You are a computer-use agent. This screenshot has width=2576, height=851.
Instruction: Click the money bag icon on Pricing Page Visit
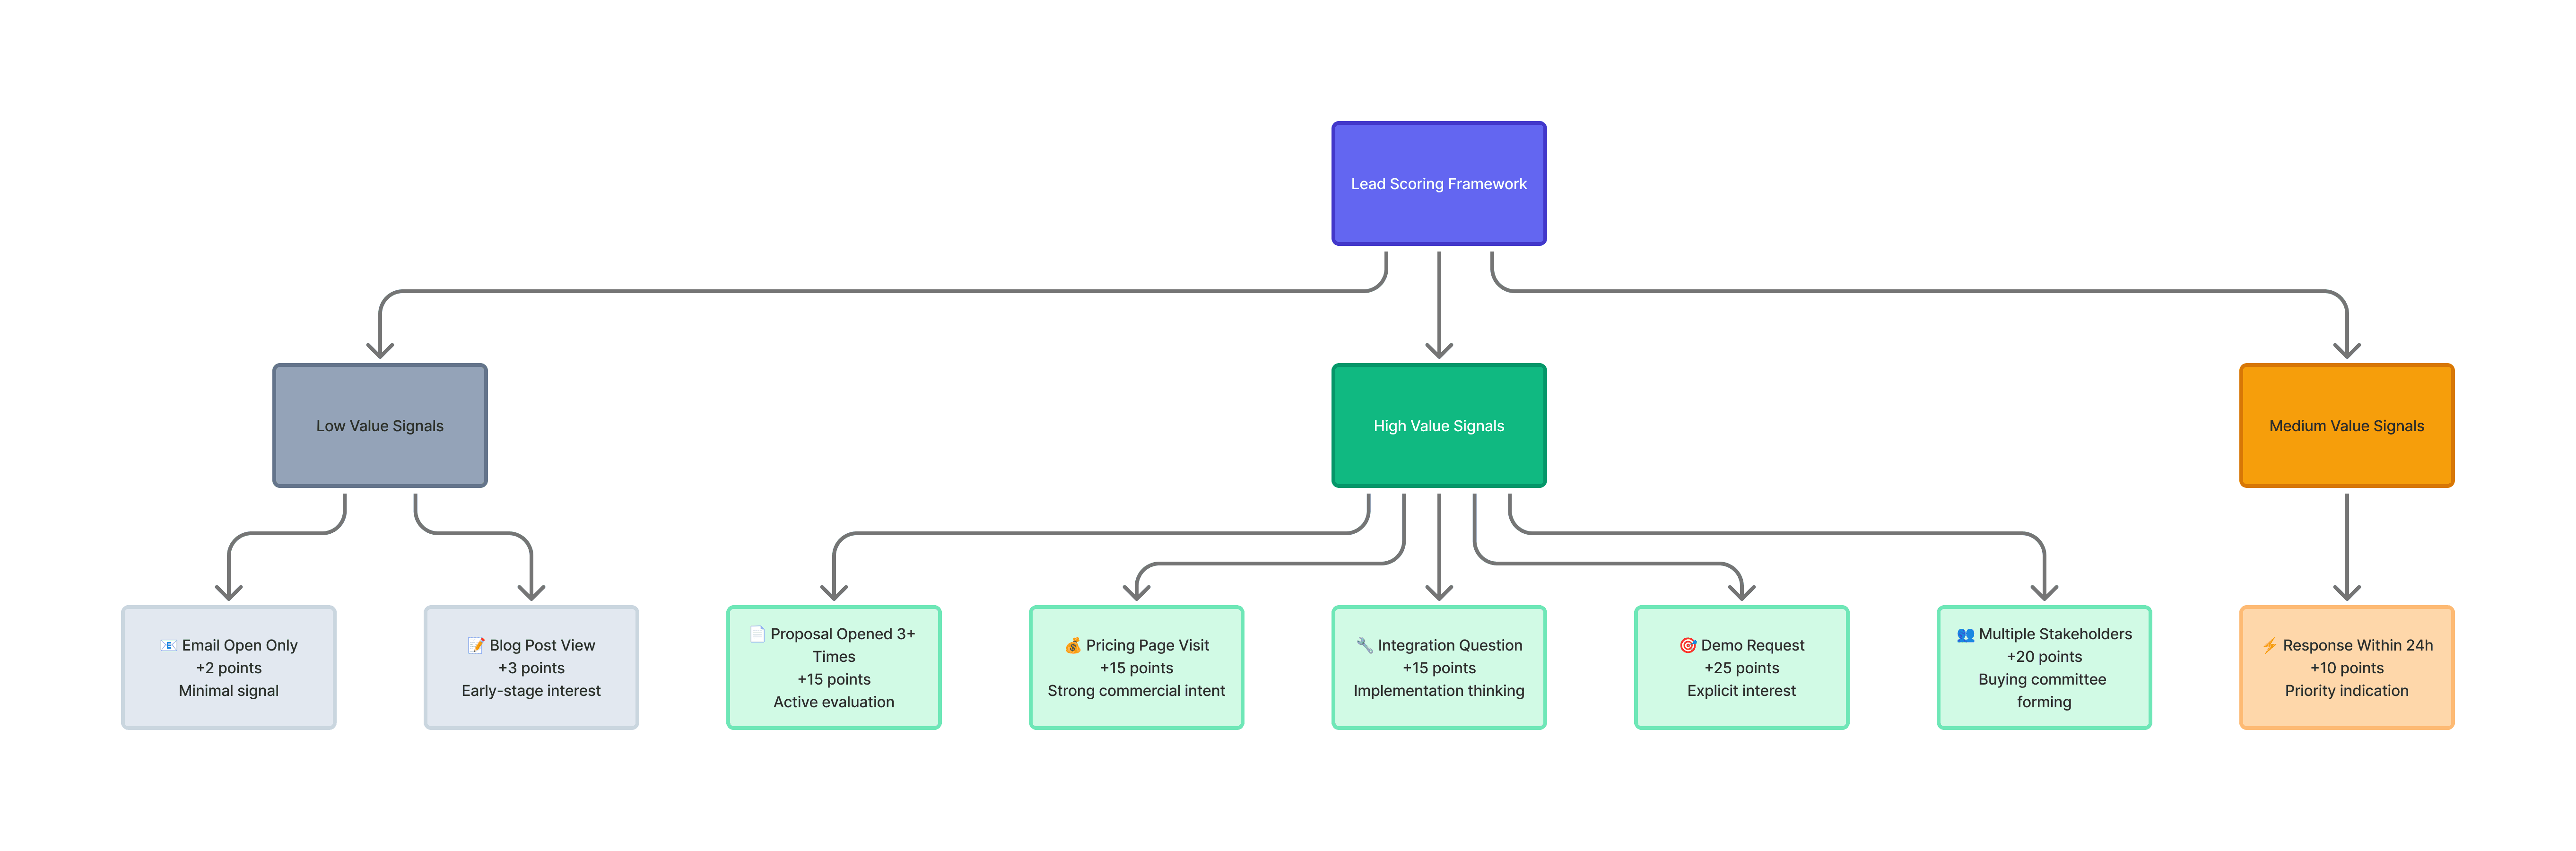[1072, 645]
